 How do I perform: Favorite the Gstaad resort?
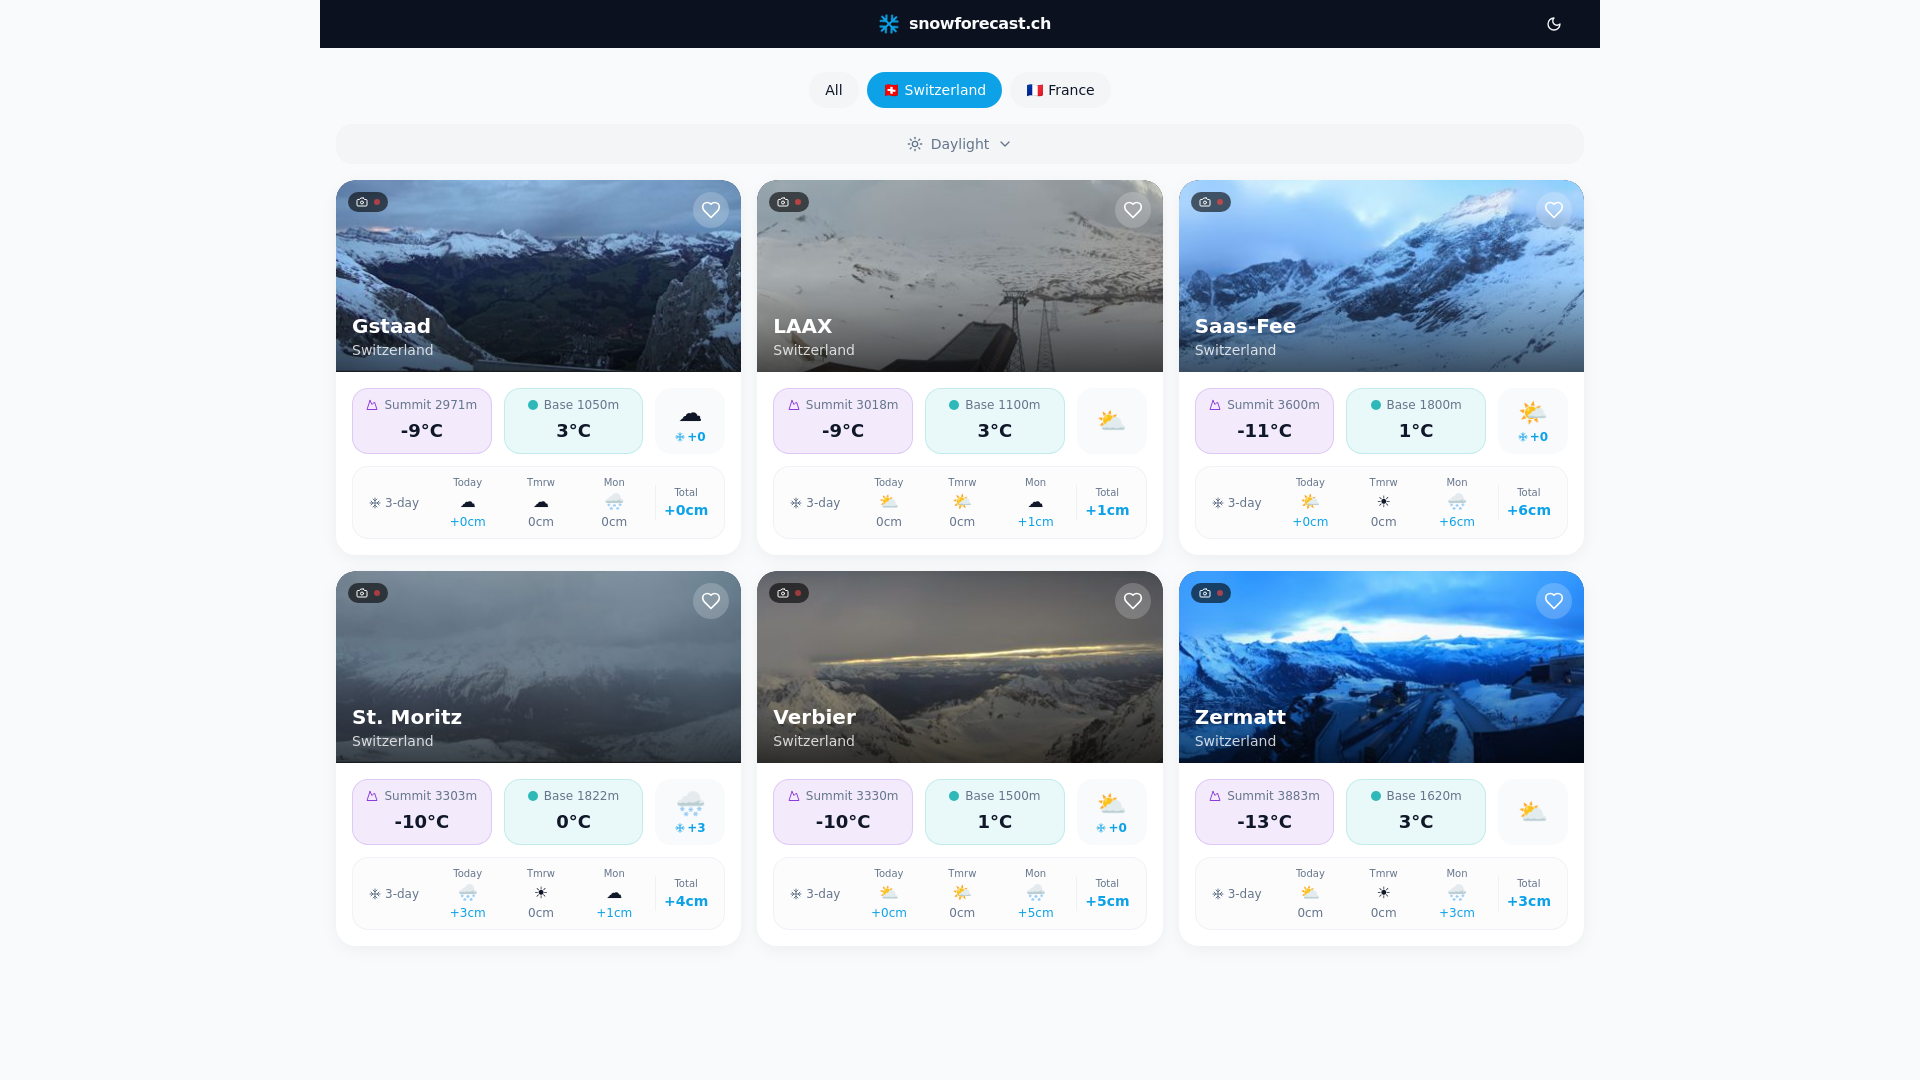[x=711, y=210]
